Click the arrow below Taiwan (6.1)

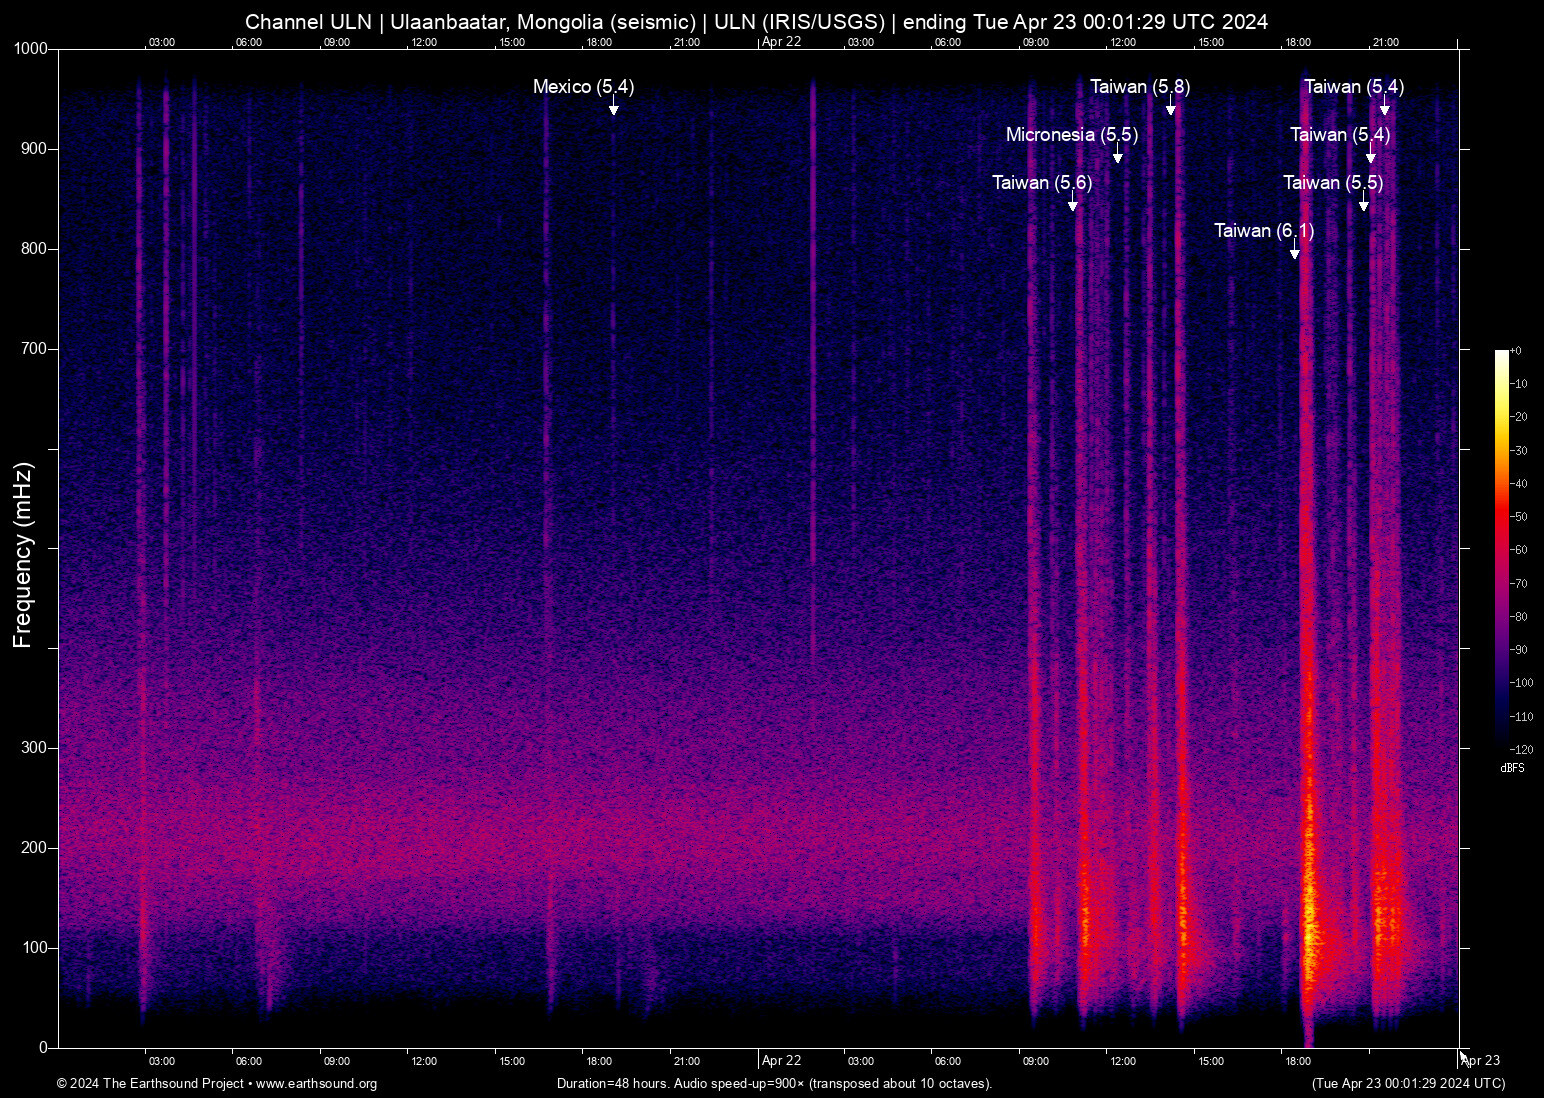pos(1294,252)
